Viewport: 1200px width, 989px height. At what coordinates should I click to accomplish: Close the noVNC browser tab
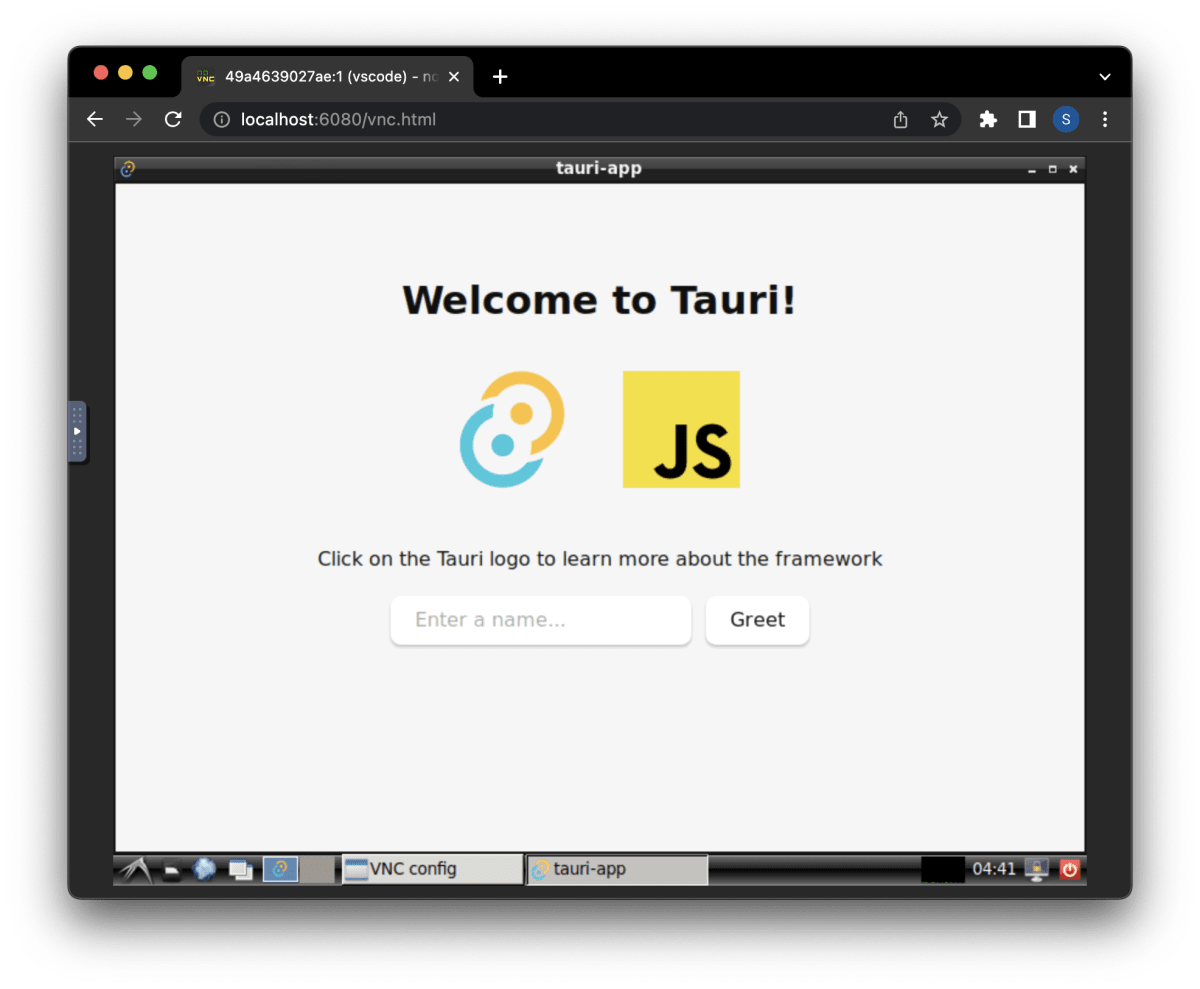pyautogui.click(x=453, y=77)
